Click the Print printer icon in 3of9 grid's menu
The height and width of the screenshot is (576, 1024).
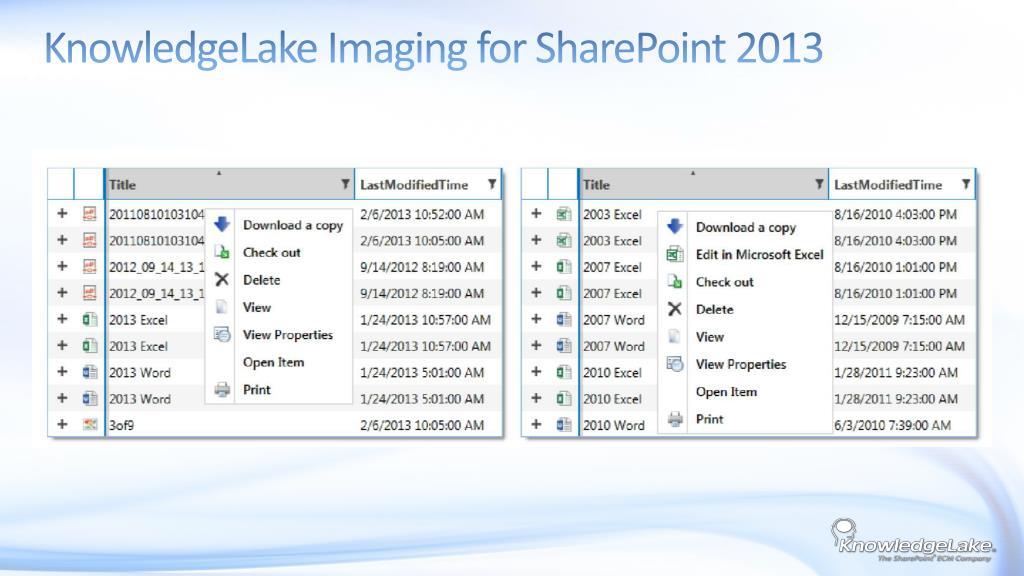coord(222,390)
